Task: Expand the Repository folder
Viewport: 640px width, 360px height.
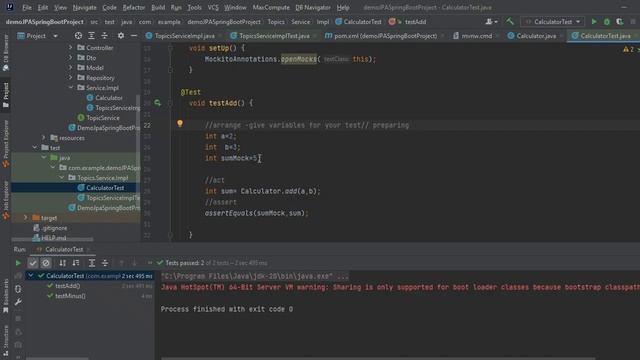Action: (71, 78)
